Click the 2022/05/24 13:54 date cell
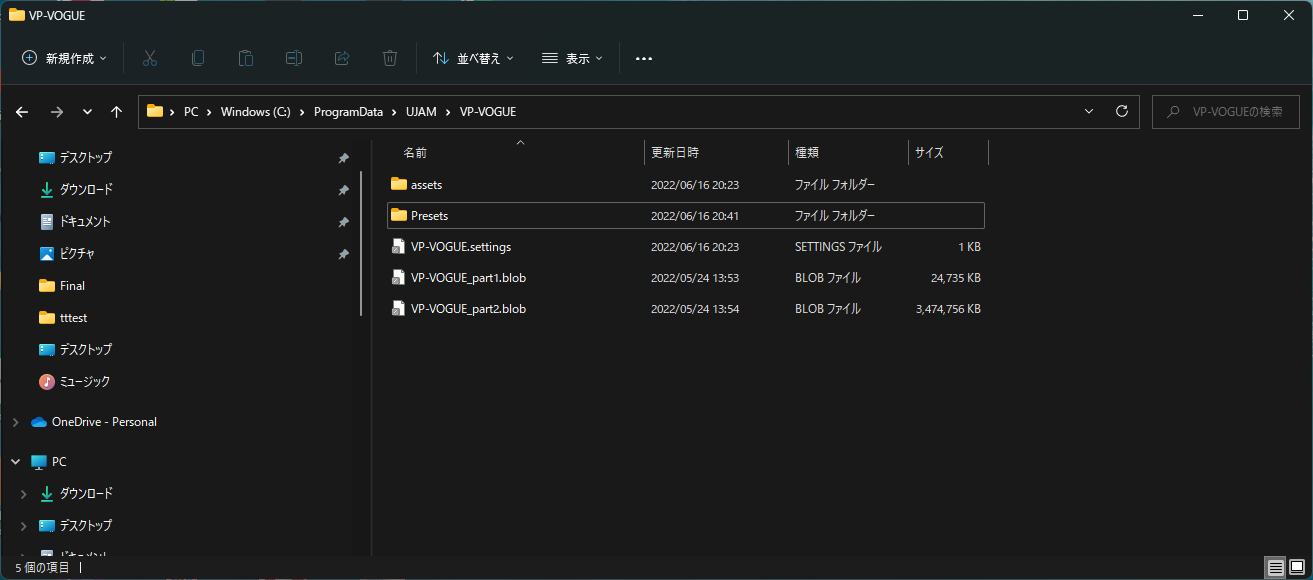Image resolution: width=1313 pixels, height=580 pixels. pyautogui.click(x=694, y=310)
